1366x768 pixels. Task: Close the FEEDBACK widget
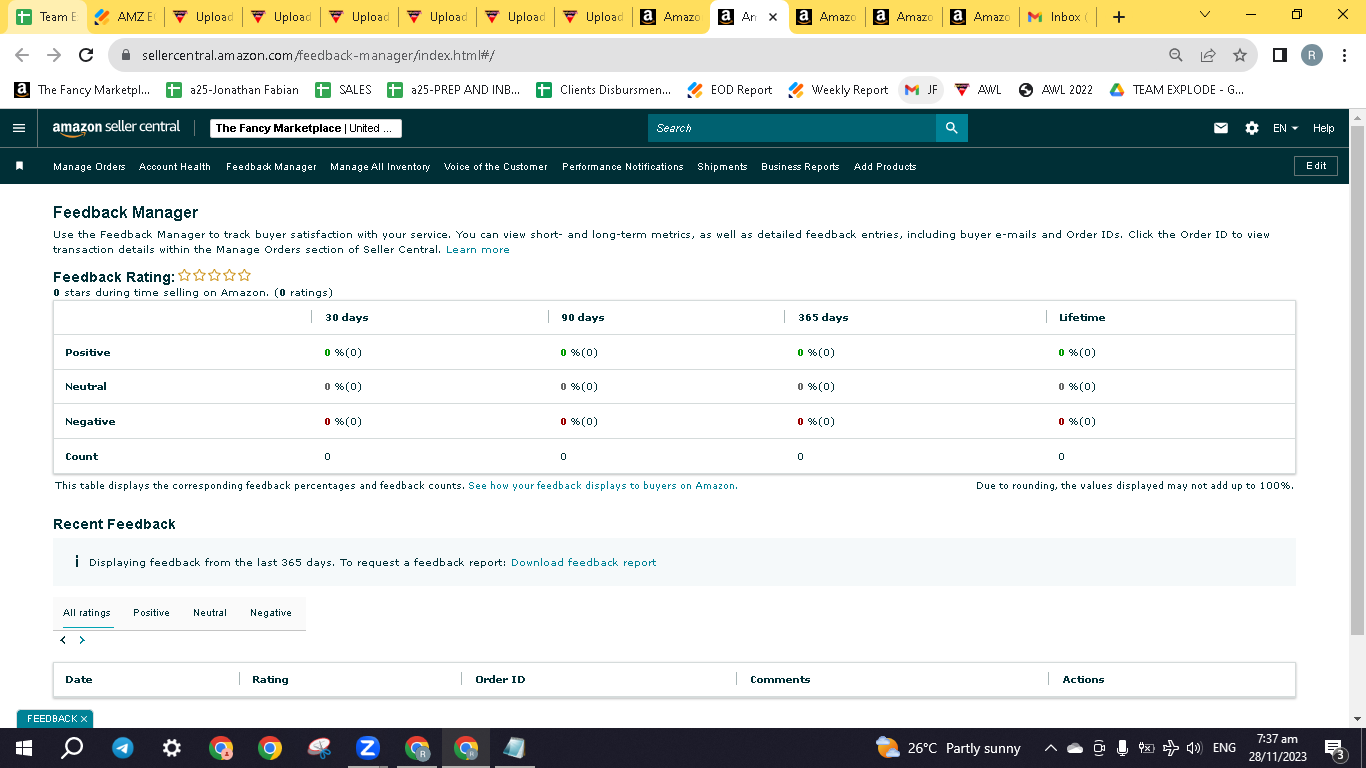tap(85, 719)
